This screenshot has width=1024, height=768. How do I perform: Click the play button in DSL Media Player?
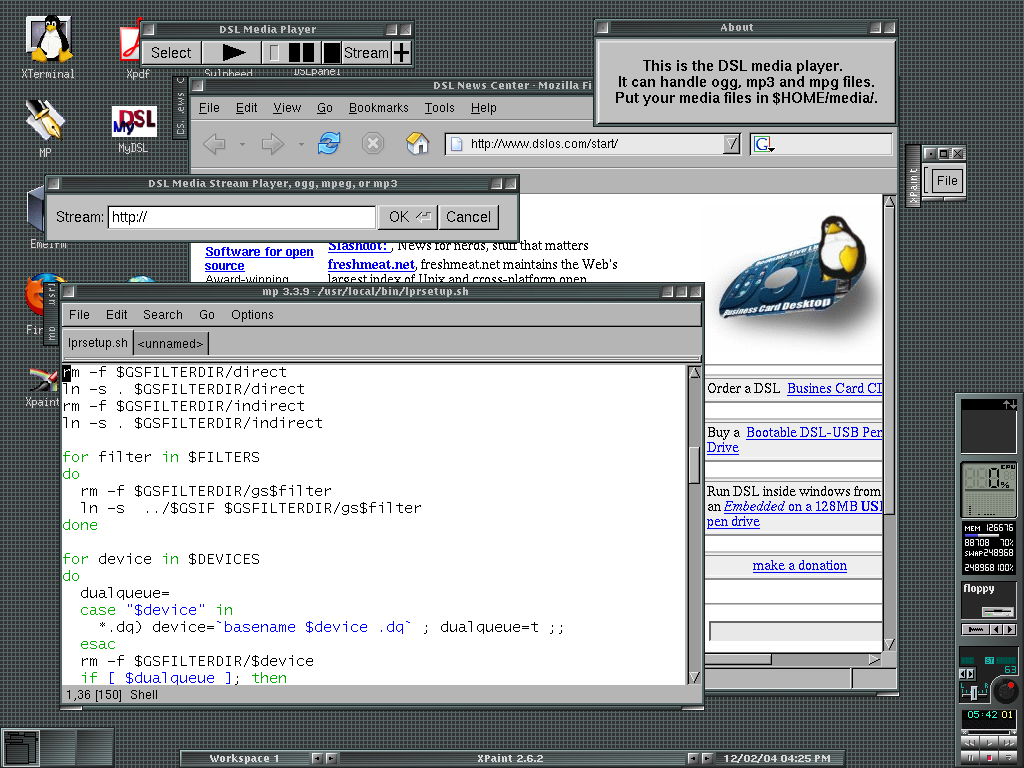point(232,52)
